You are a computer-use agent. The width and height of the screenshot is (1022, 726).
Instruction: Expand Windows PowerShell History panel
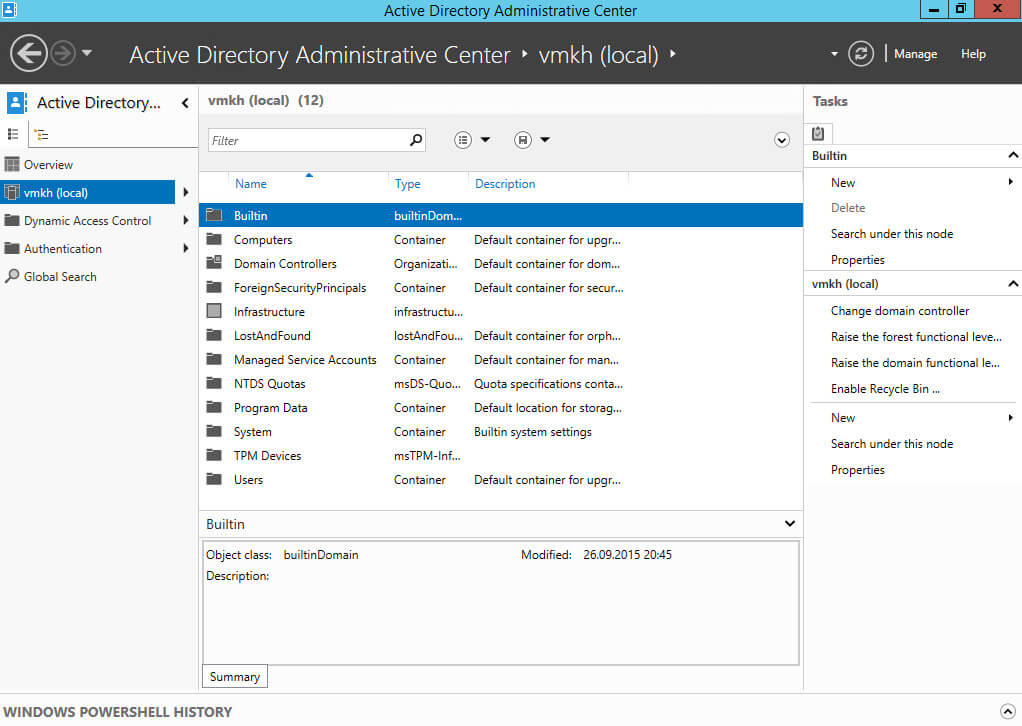pyautogui.click(x=1007, y=712)
